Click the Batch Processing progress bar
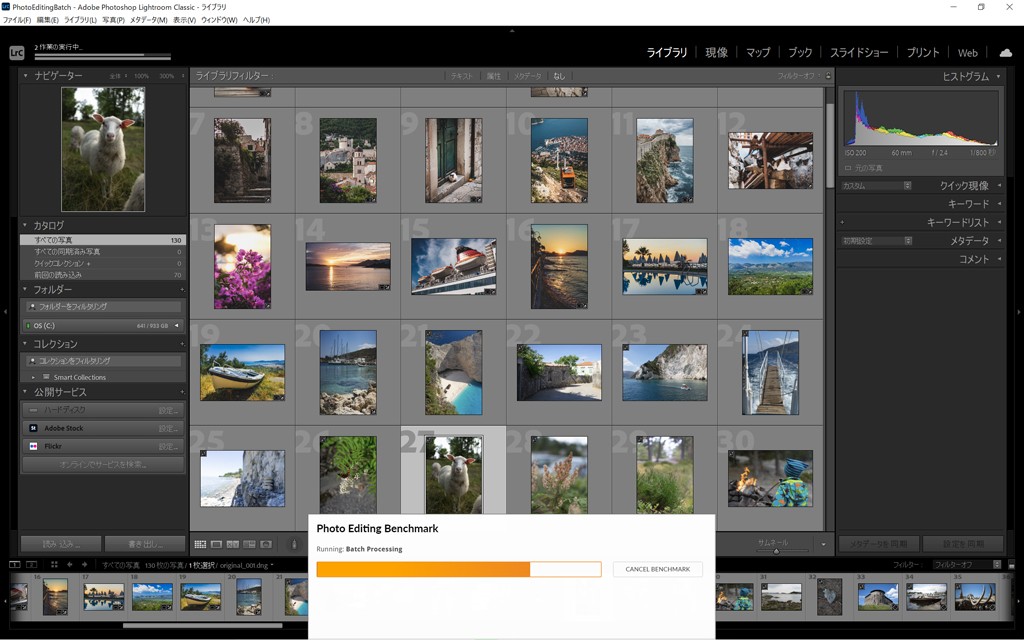1024x640 pixels. (458, 569)
